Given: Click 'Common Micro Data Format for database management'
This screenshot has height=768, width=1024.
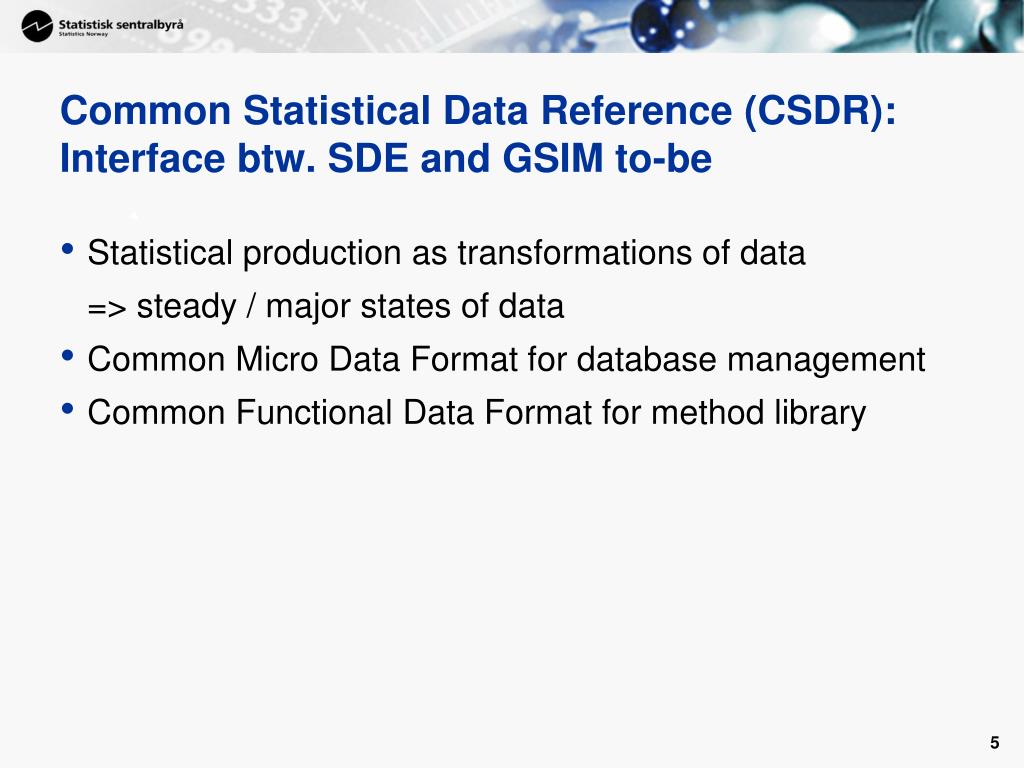Looking at the screenshot, I should point(506,360).
